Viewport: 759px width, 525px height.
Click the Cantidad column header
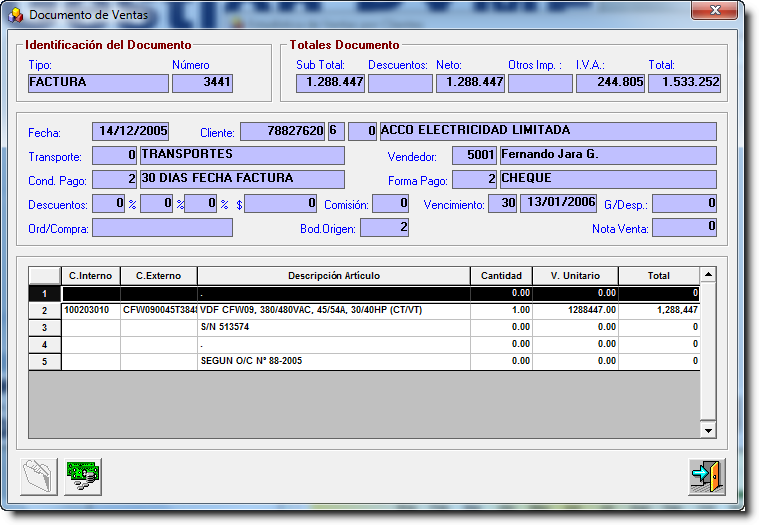pyautogui.click(x=501, y=276)
